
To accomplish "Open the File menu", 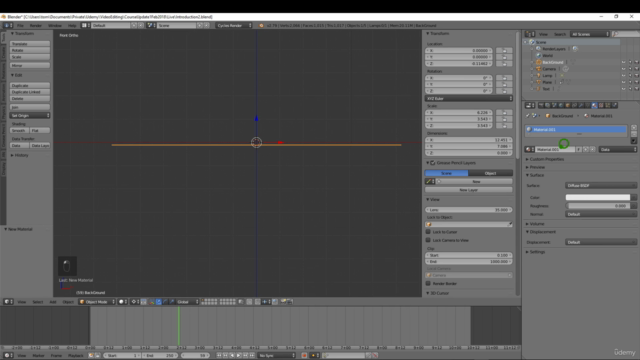I will coord(20,25).
